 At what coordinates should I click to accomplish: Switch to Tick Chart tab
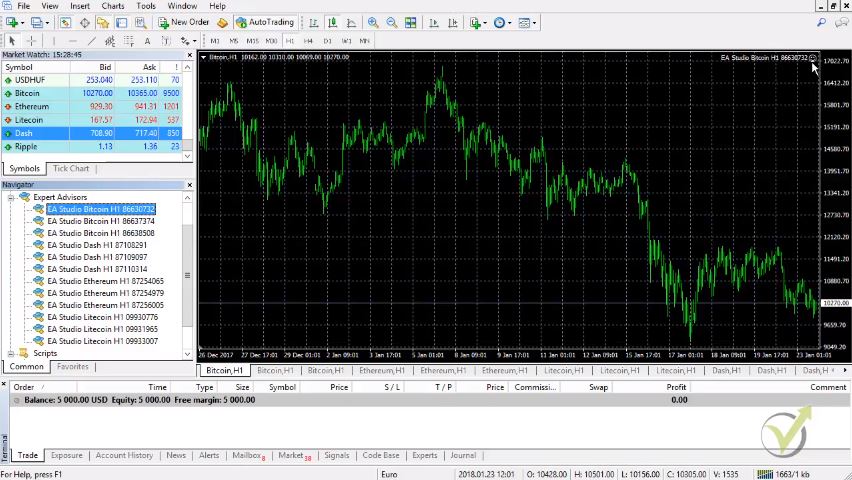[71, 169]
